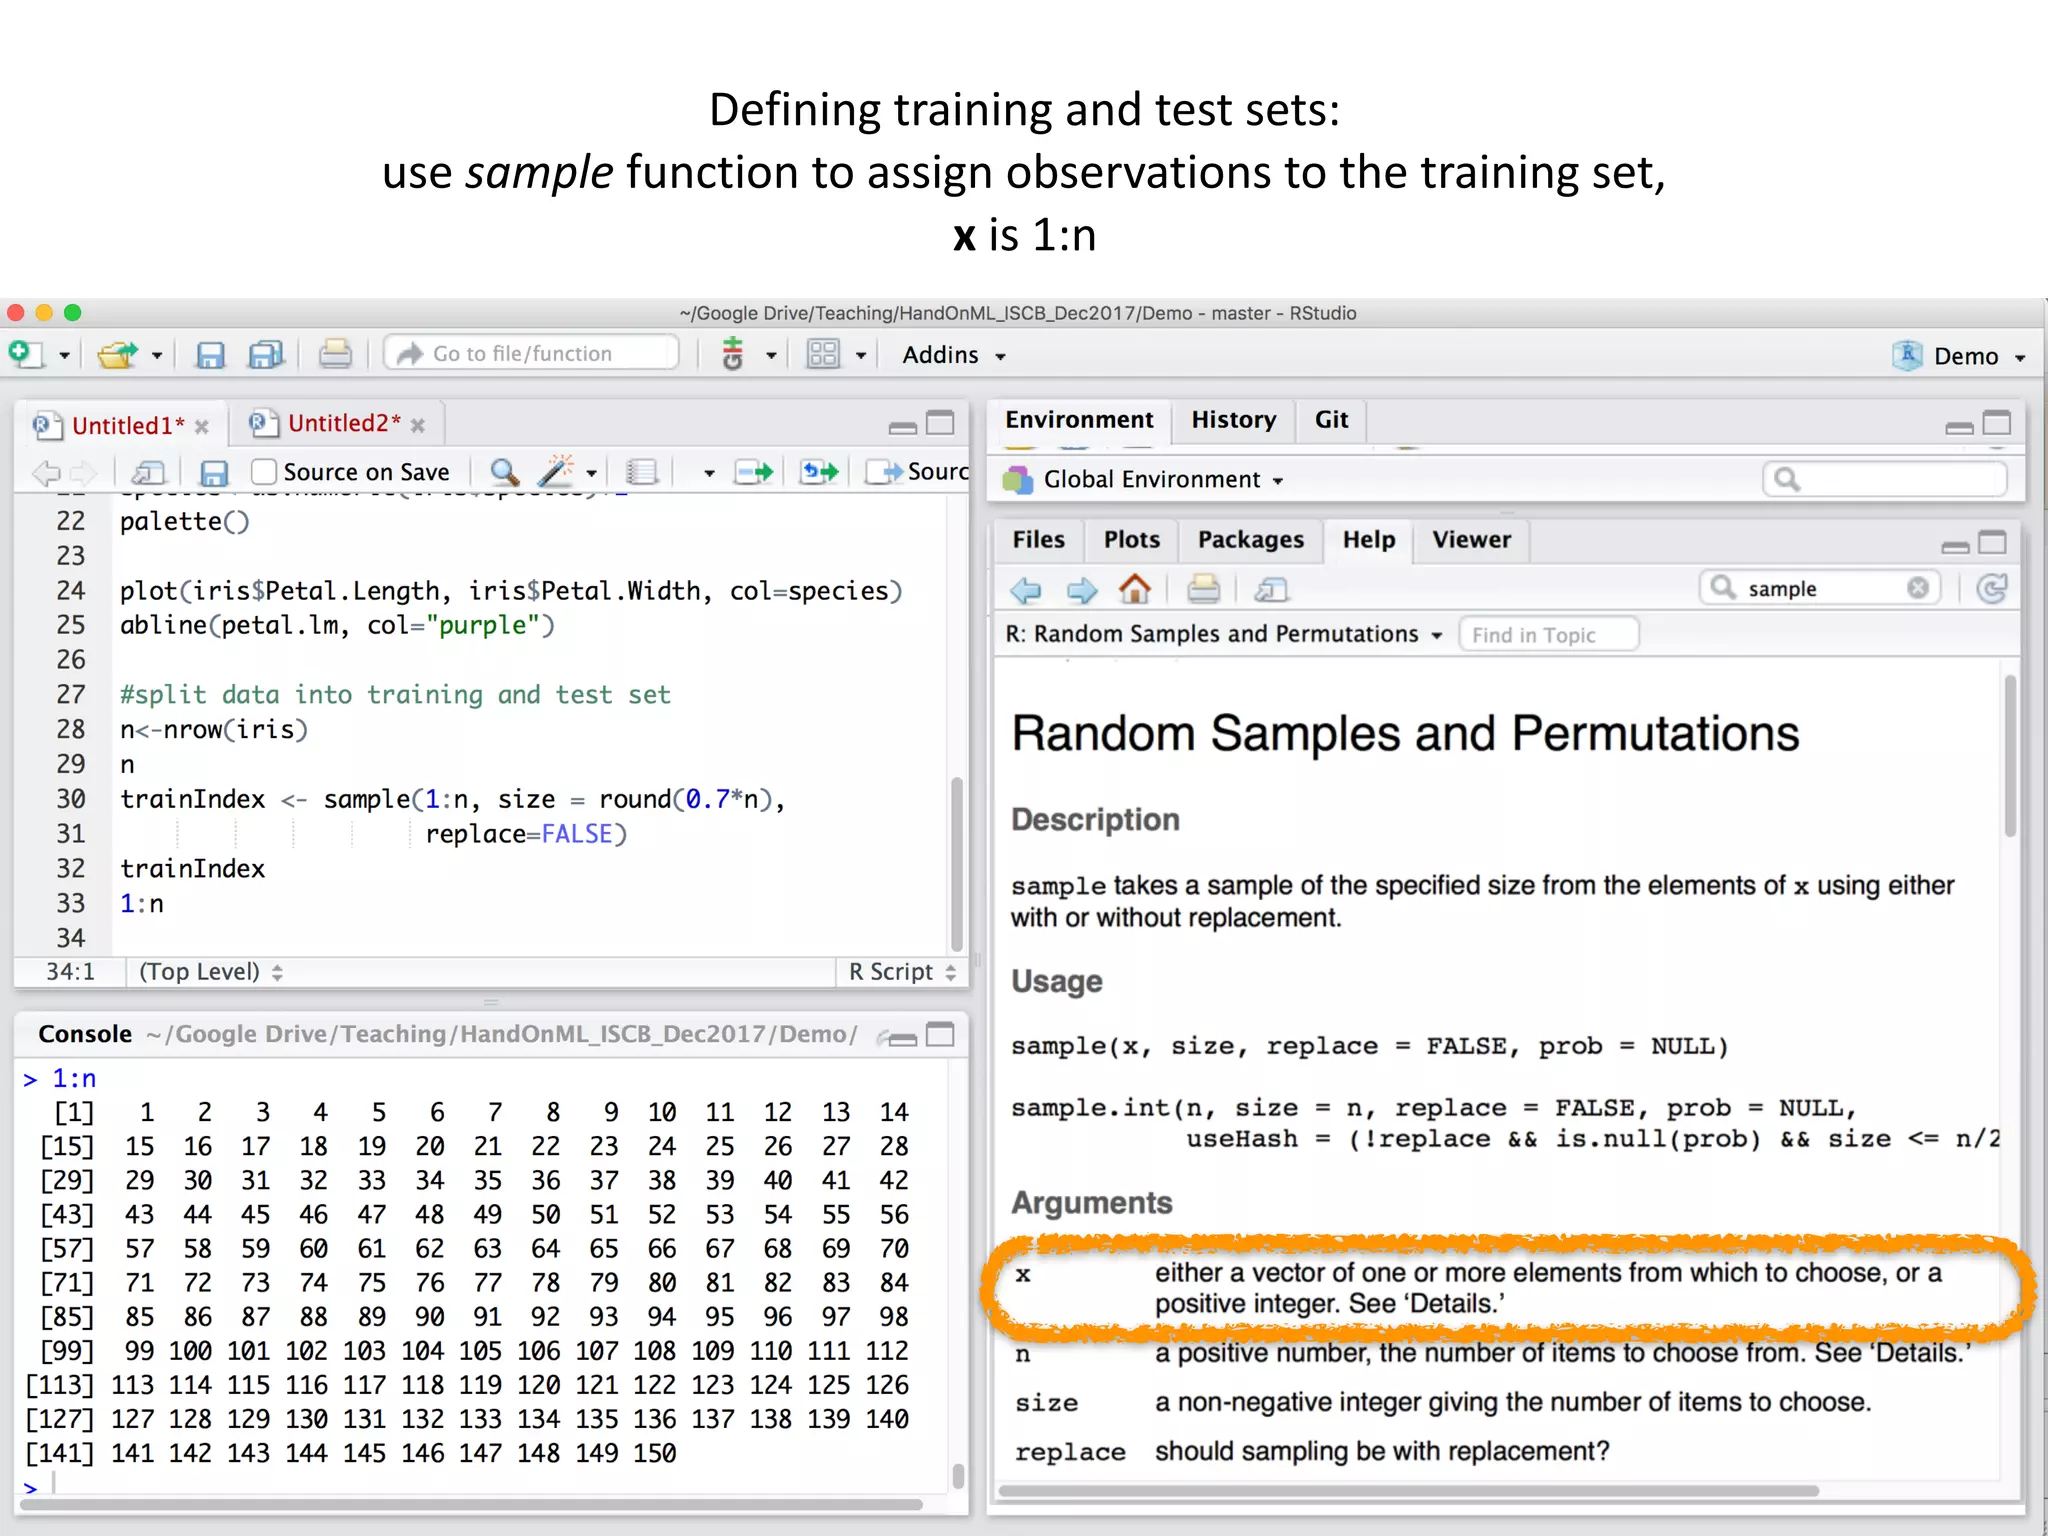Screen dimensions: 2048x1536
Task: Open the New File dropdown arrow
Action: pos(64,356)
